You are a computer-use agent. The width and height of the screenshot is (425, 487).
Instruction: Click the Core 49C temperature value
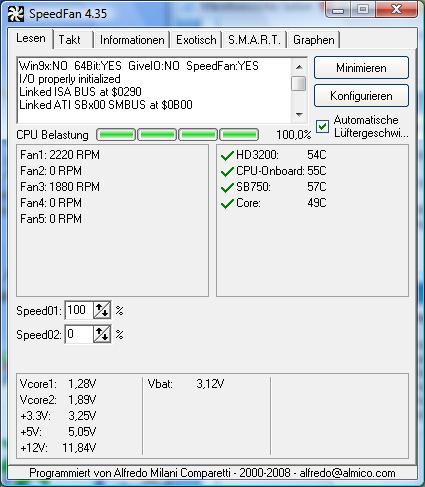(x=317, y=203)
